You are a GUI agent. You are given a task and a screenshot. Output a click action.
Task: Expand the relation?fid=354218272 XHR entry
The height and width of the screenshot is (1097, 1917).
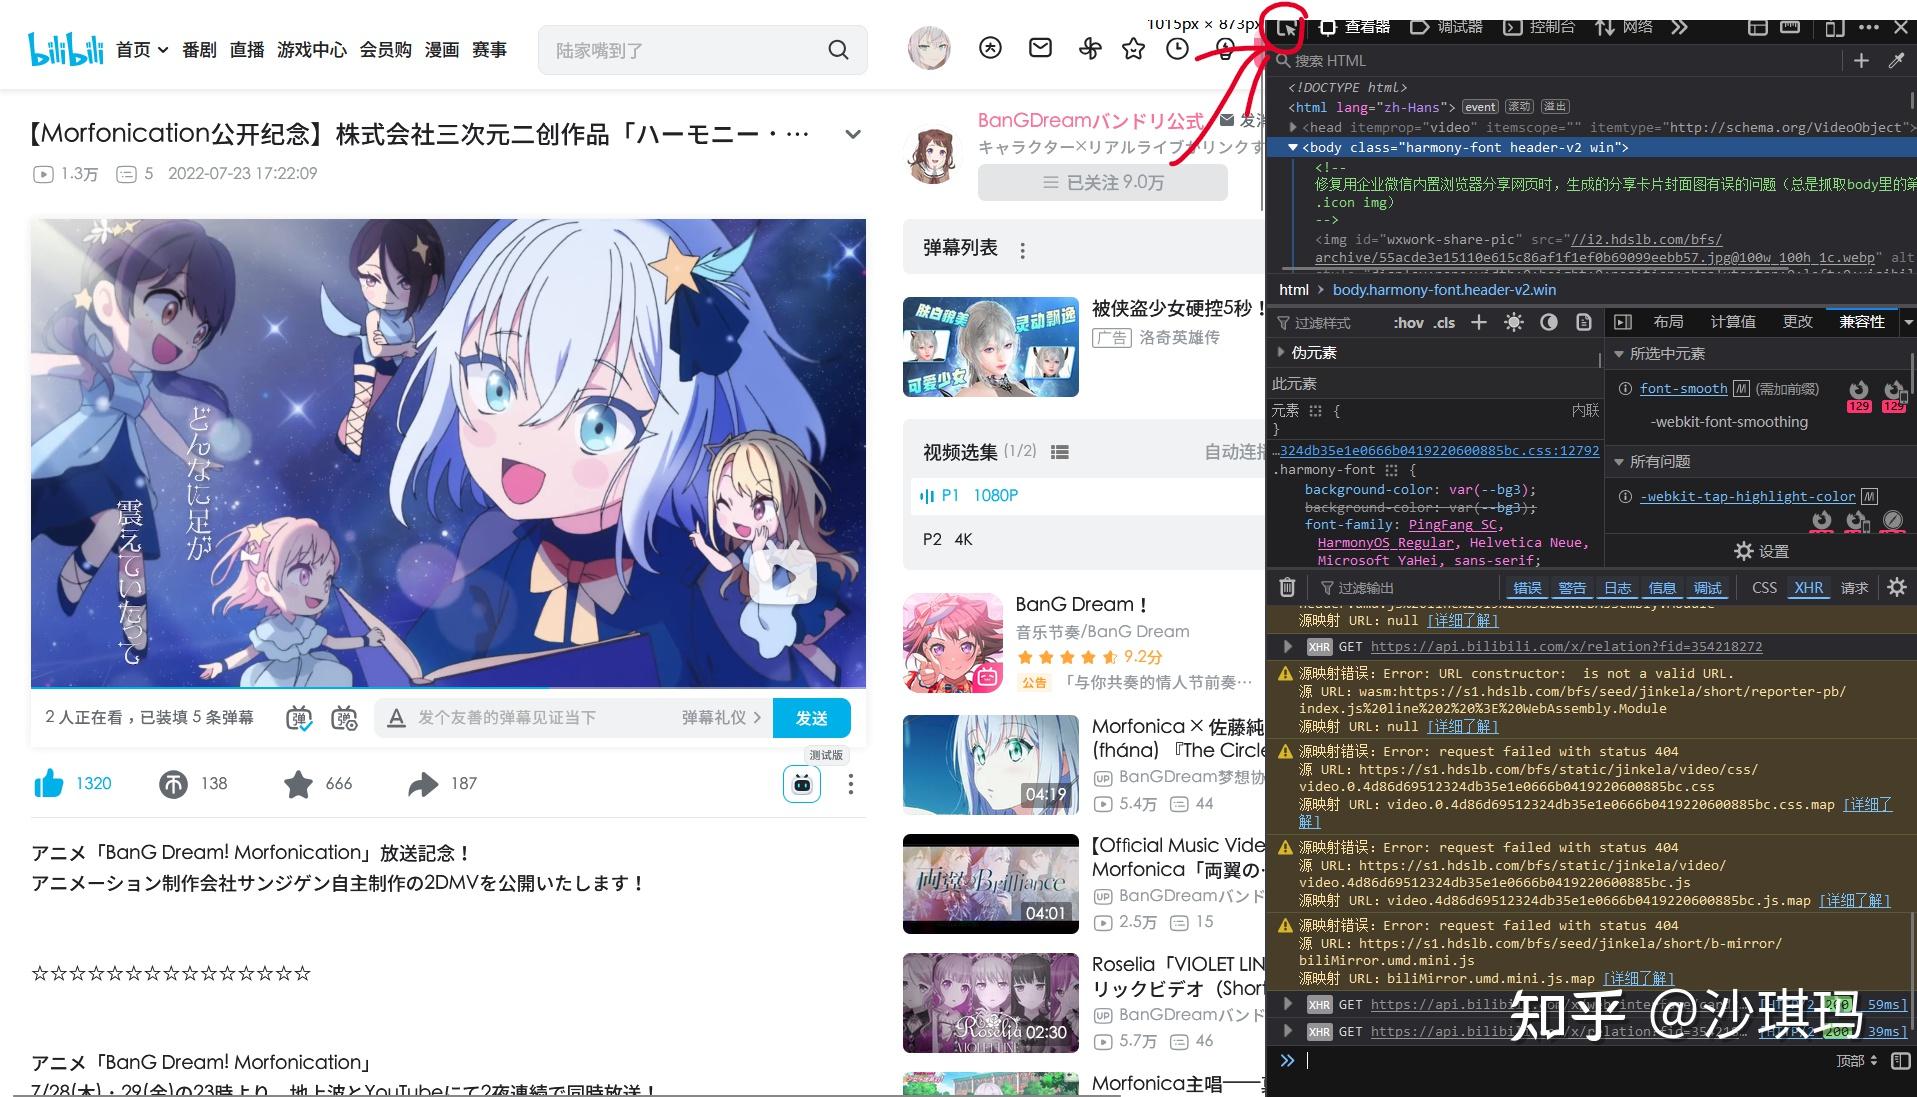pyautogui.click(x=1288, y=647)
